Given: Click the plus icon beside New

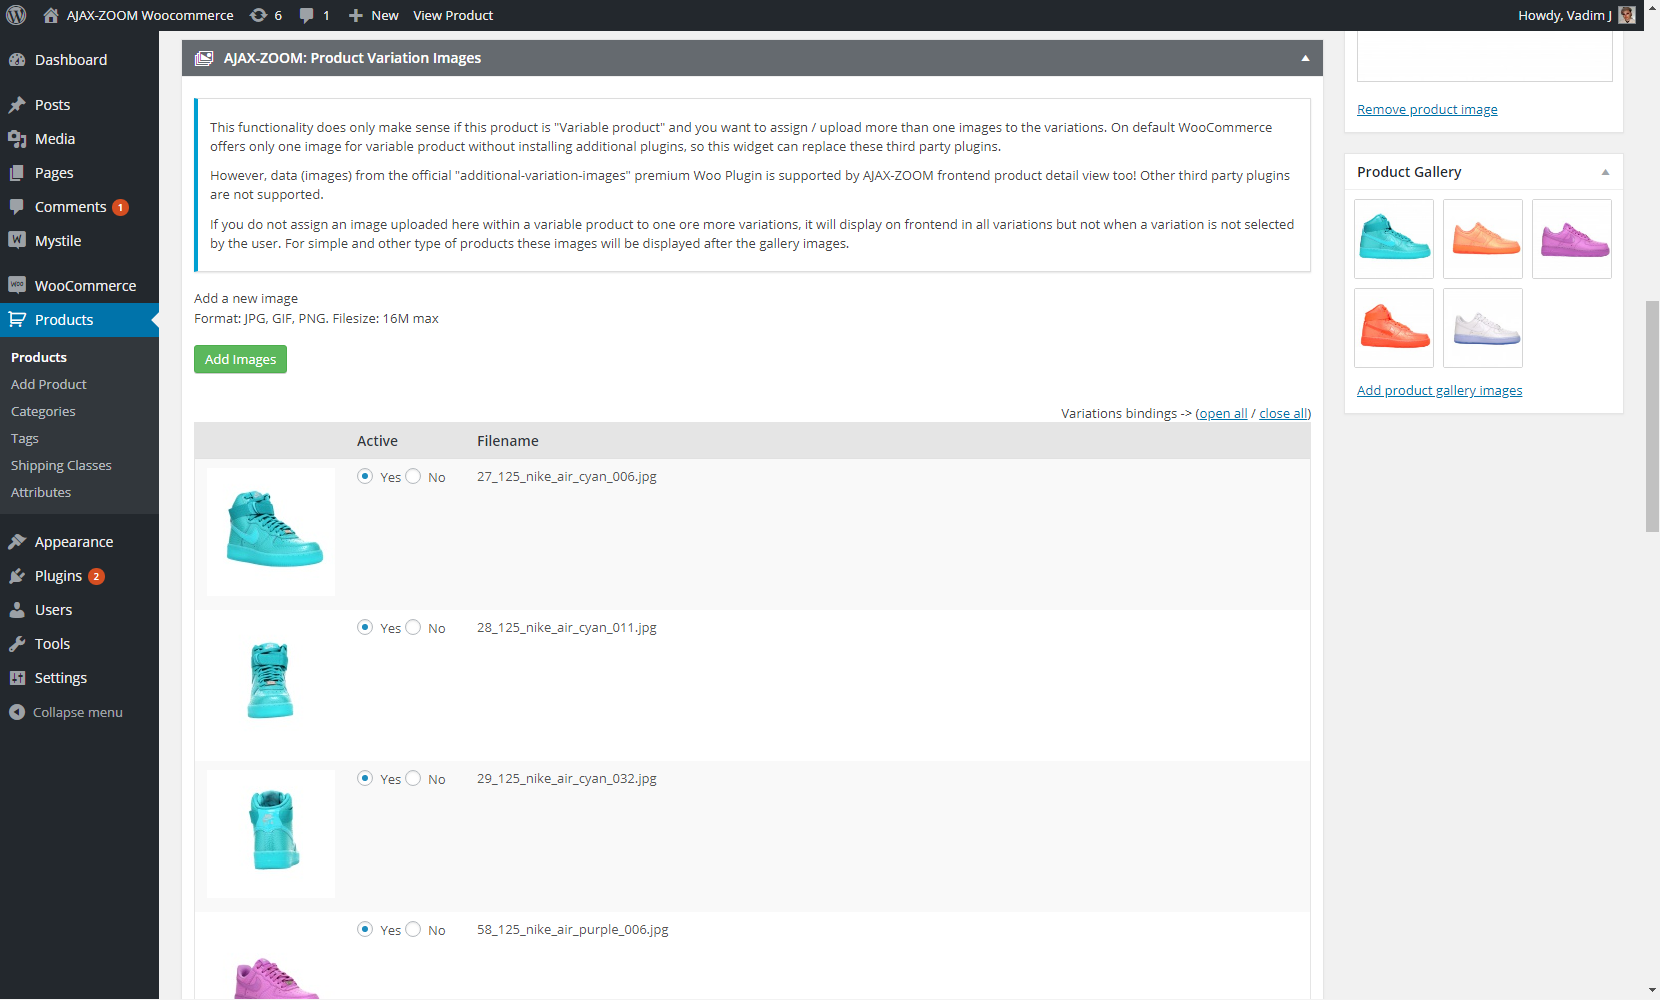Looking at the screenshot, I should click(355, 15).
